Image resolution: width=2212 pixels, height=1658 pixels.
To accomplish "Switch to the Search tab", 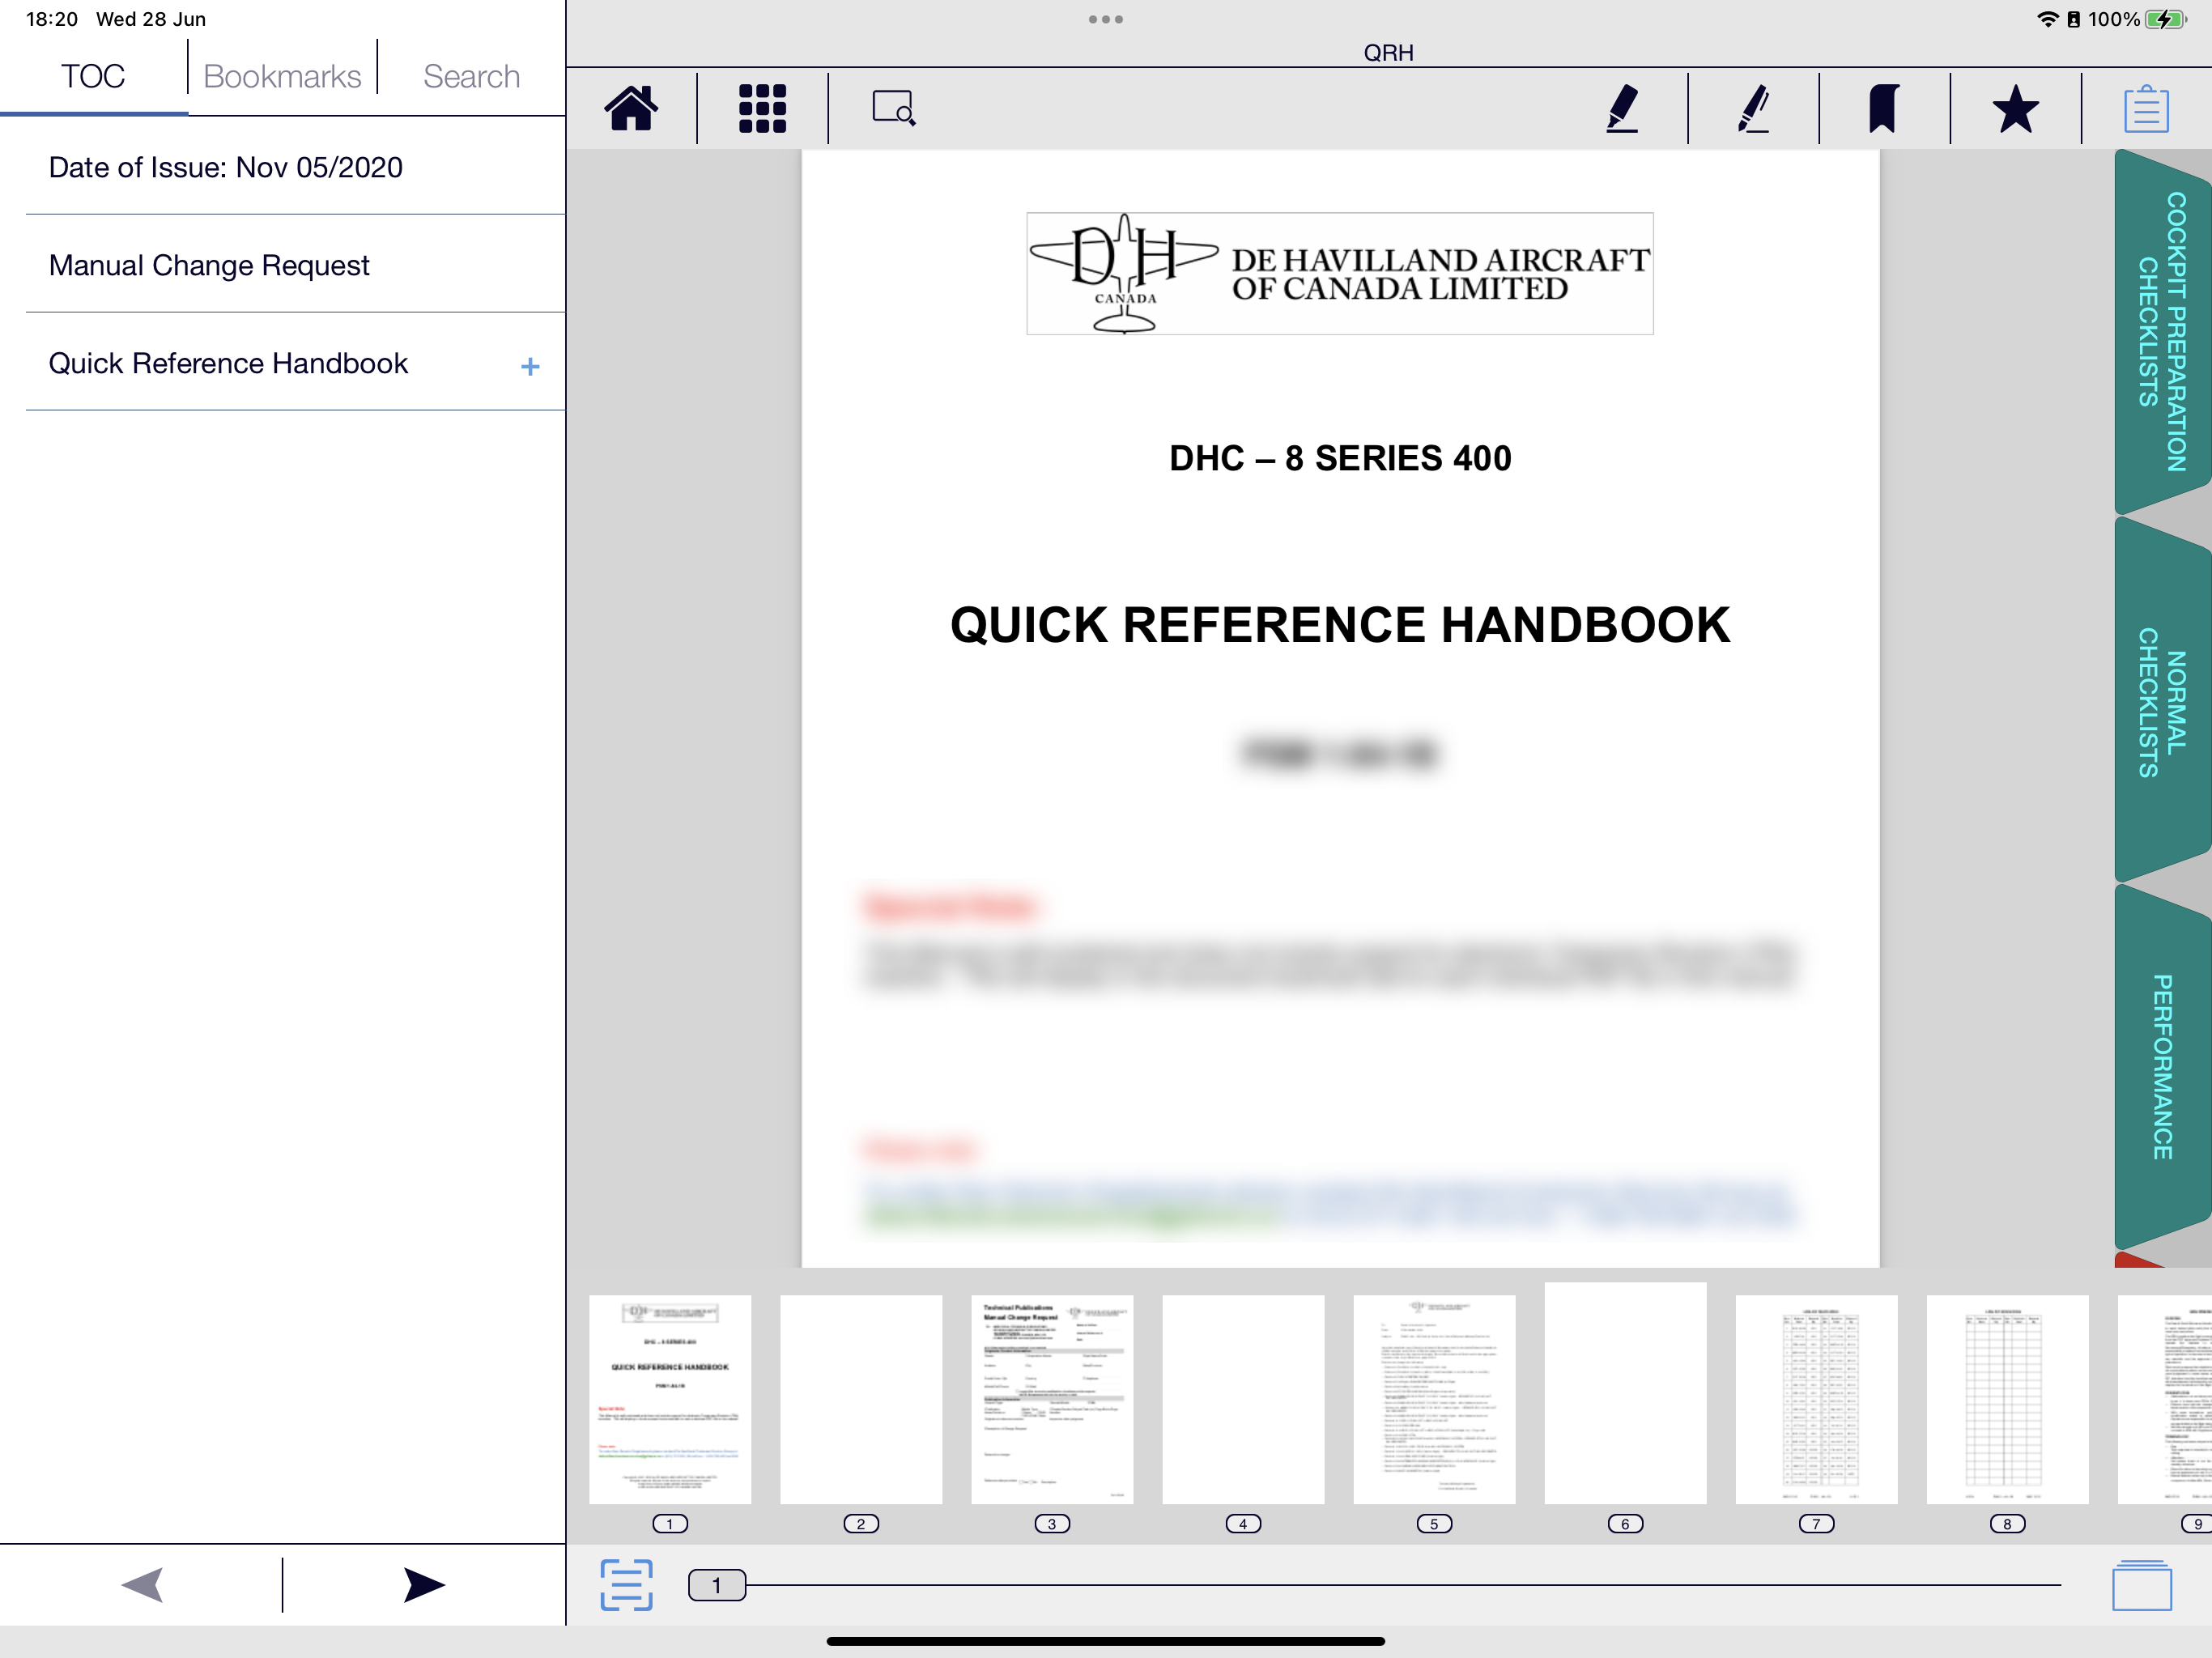I will click(x=471, y=76).
